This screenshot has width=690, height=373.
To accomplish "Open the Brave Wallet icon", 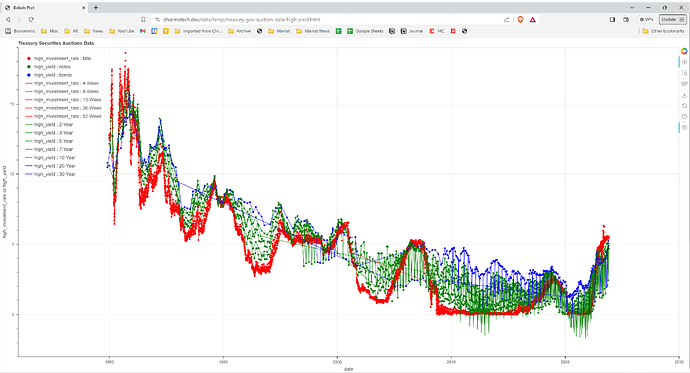I will pyautogui.click(x=626, y=19).
